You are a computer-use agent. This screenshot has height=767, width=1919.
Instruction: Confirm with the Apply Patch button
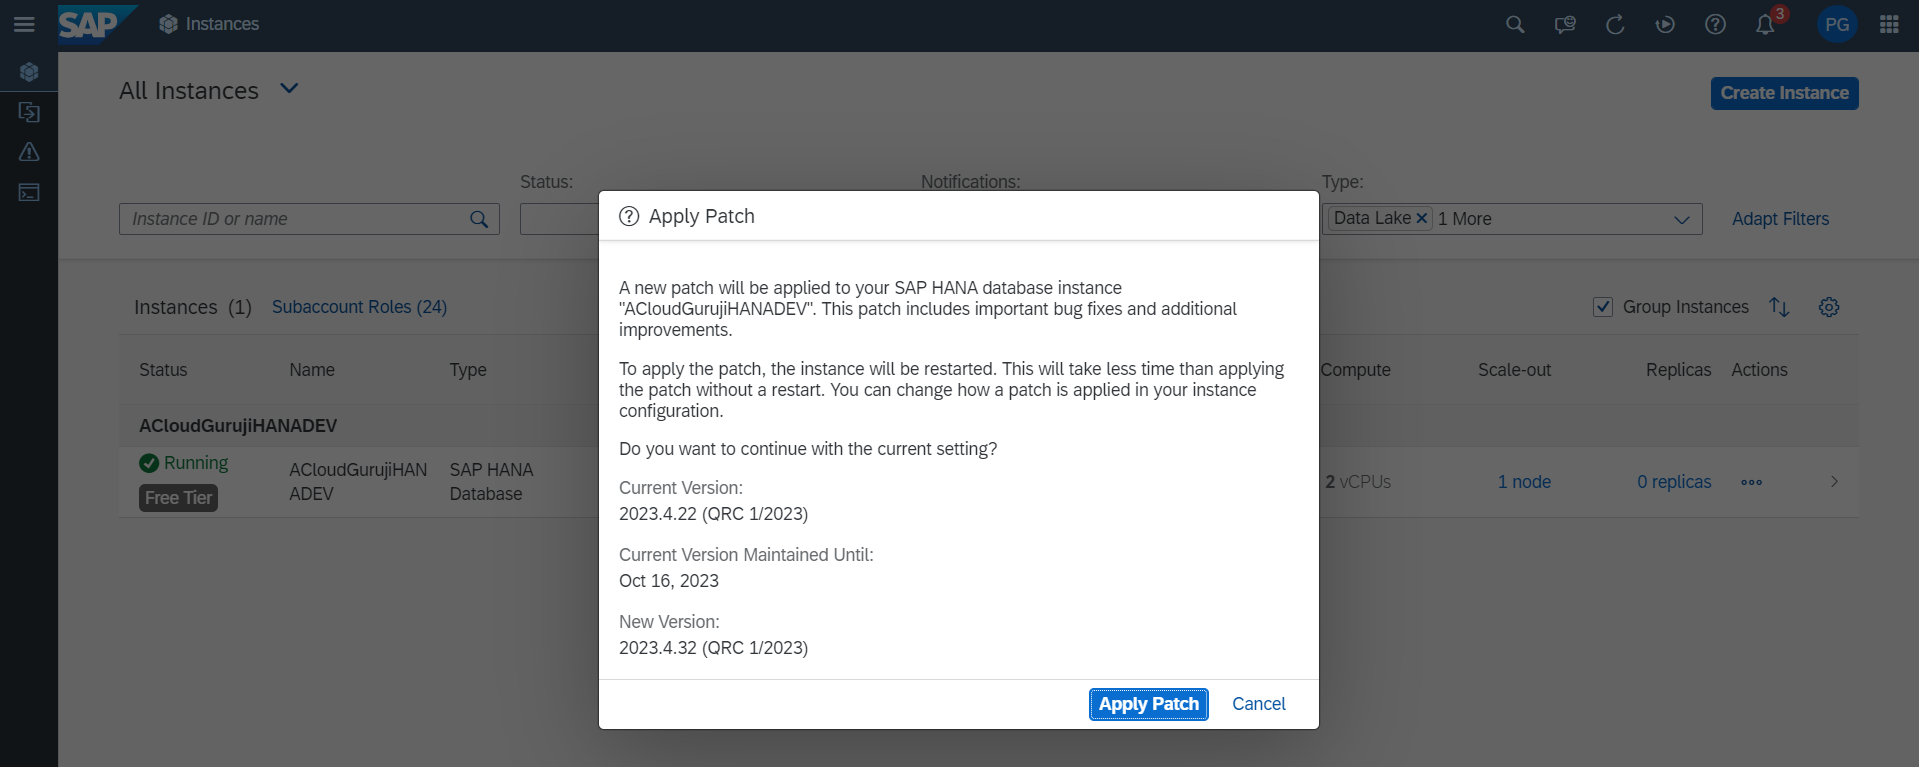coord(1148,704)
